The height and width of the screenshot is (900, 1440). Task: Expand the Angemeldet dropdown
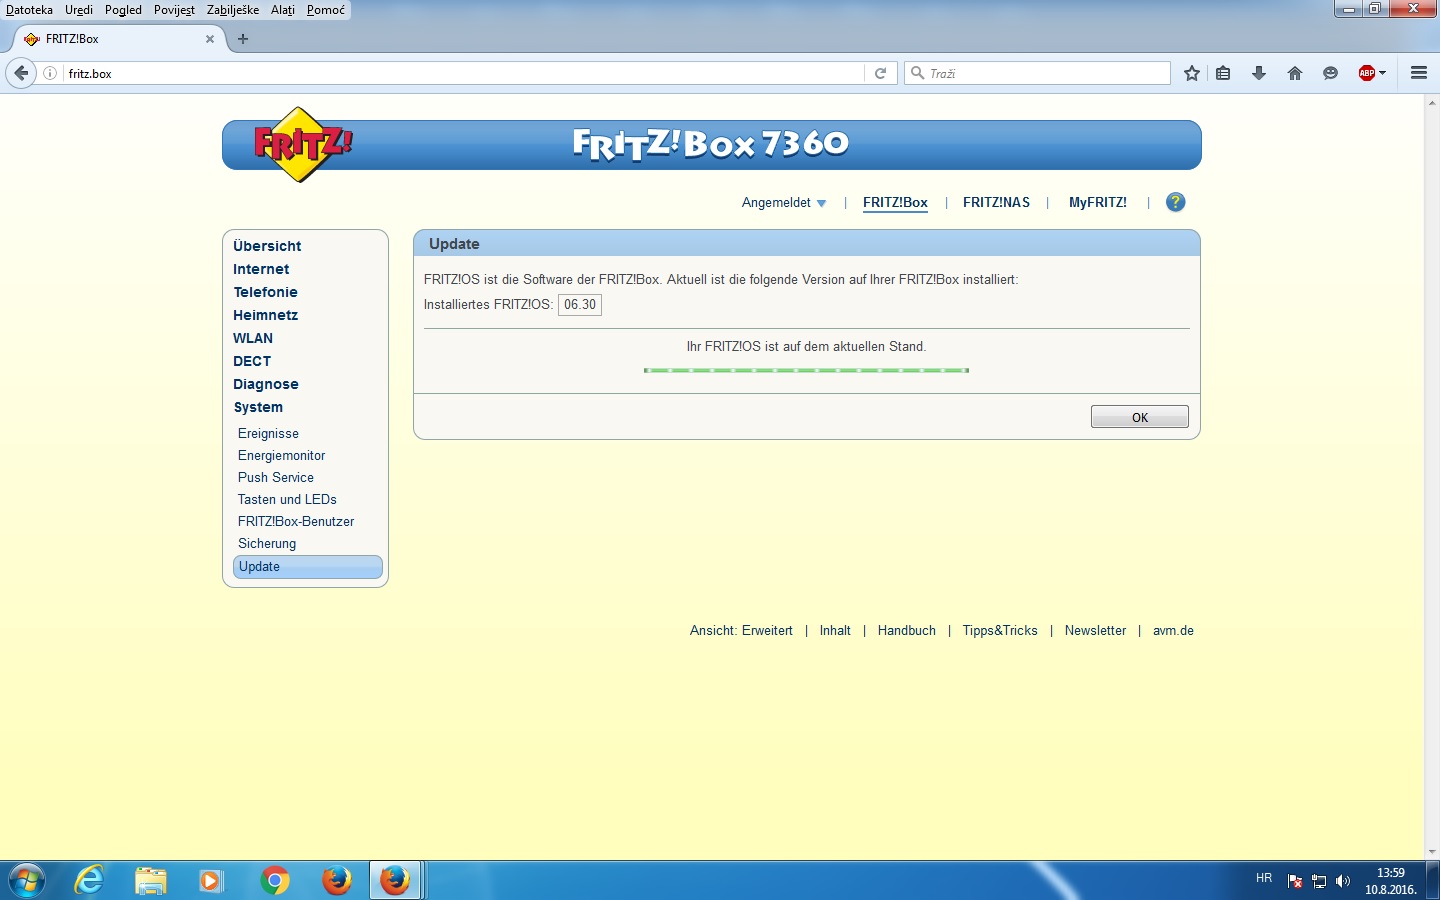tap(784, 203)
